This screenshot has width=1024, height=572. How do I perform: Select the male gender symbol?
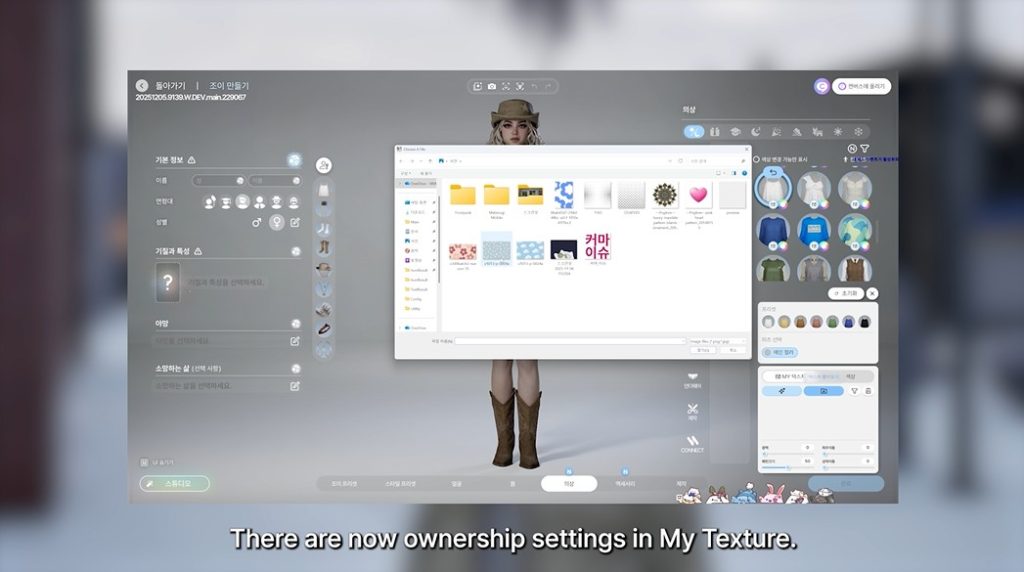(x=257, y=223)
